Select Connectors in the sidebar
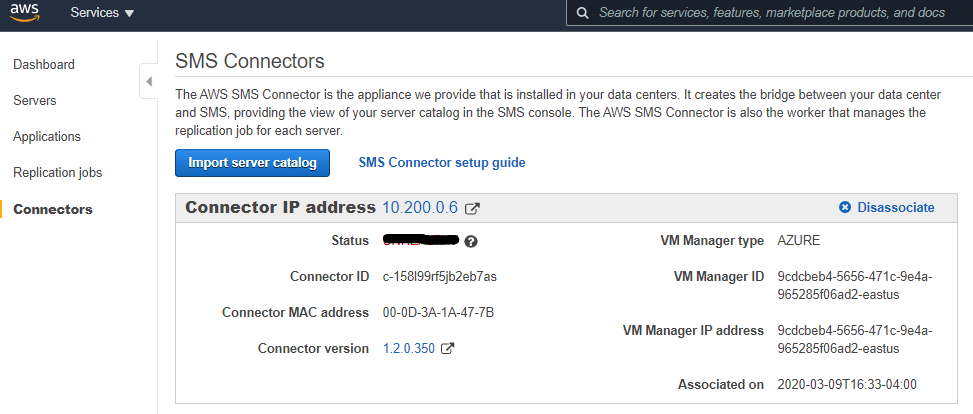This screenshot has height=414, width=973. pos(53,210)
